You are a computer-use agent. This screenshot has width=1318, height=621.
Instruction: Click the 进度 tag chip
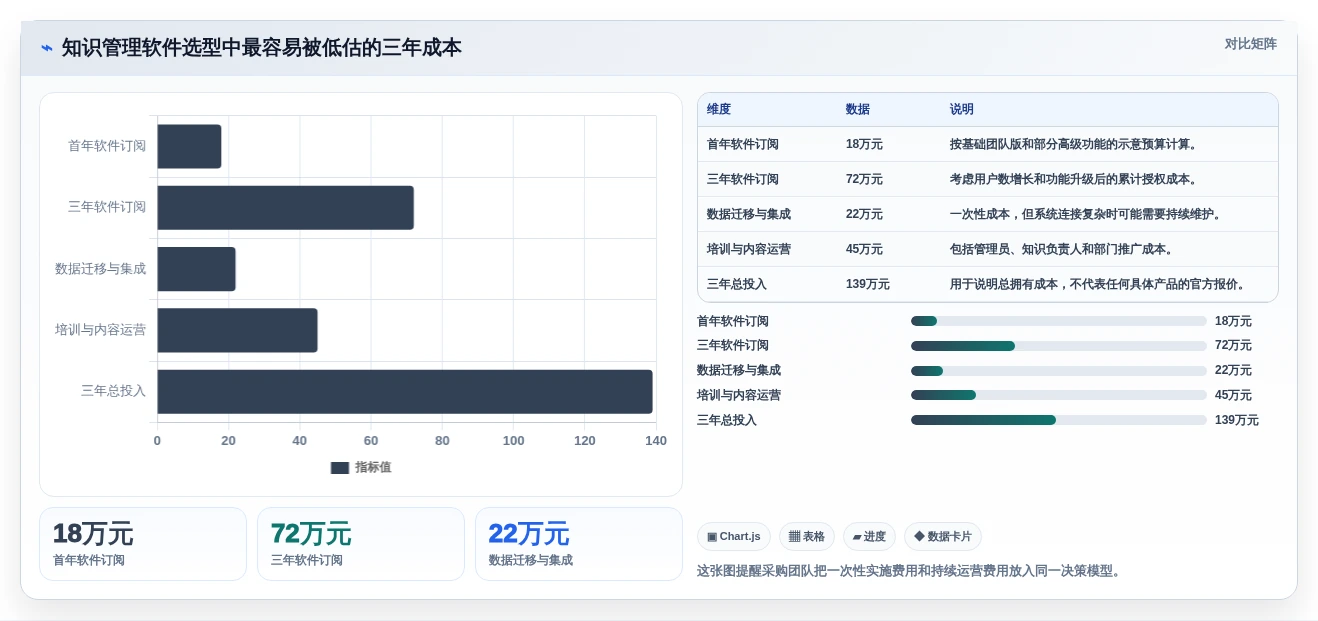click(x=869, y=536)
